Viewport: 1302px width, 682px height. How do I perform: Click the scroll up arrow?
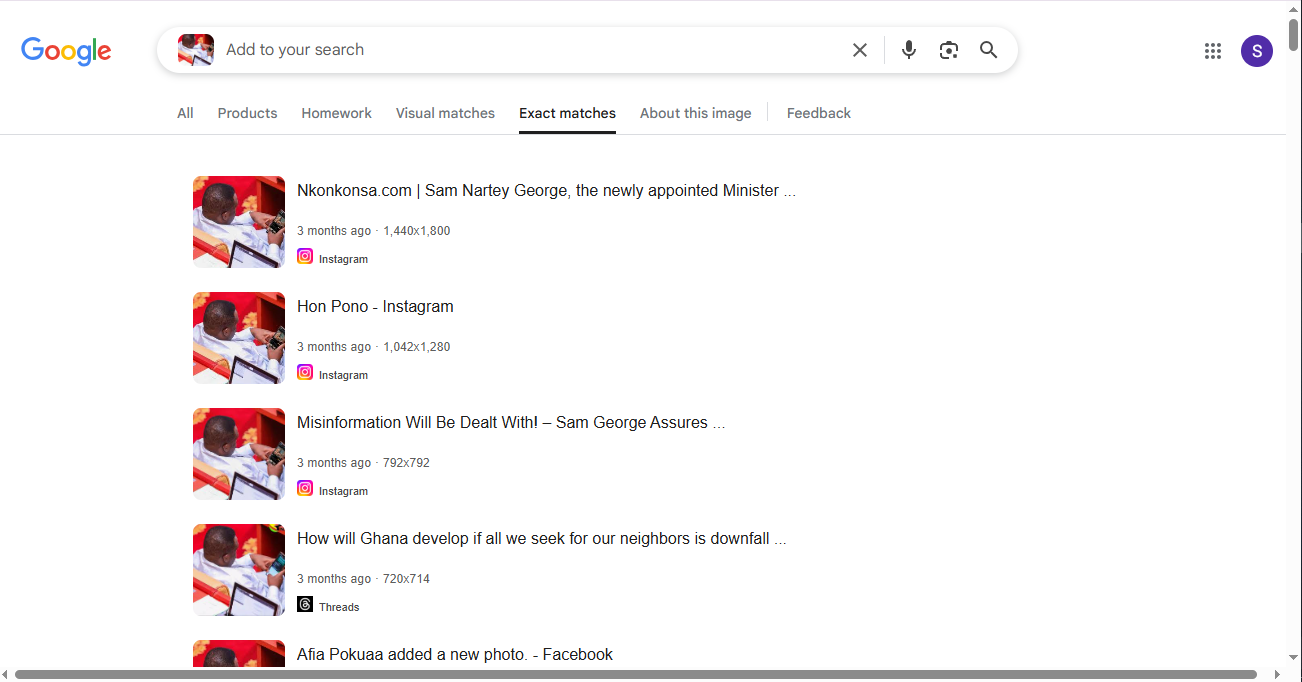(x=1293, y=8)
